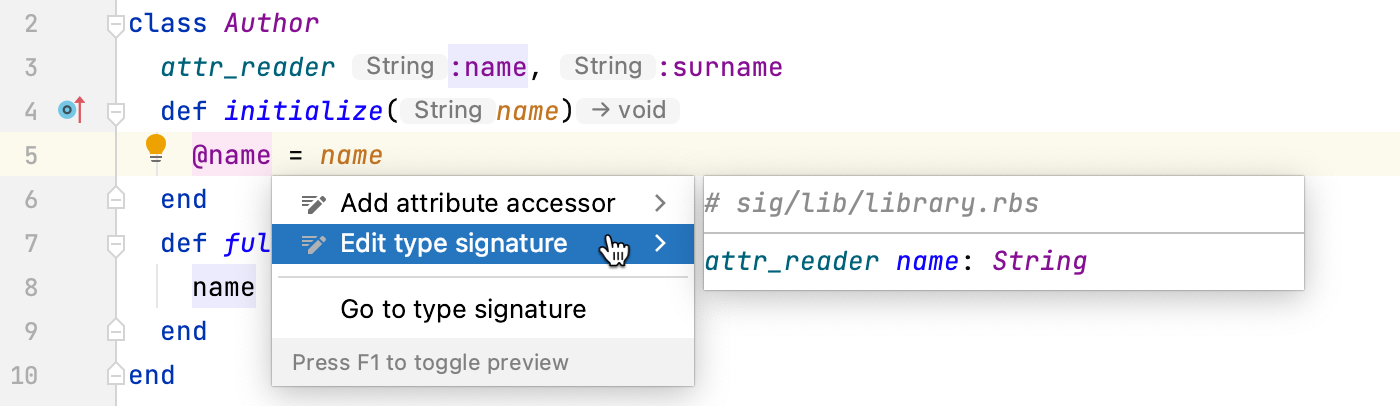
Task: Click the String hint before :surname
Action: [607, 67]
